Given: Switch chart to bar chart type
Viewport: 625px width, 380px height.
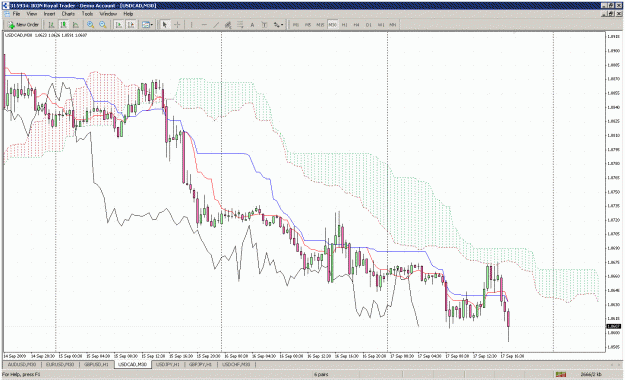Looking at the screenshot, I should [51, 25].
